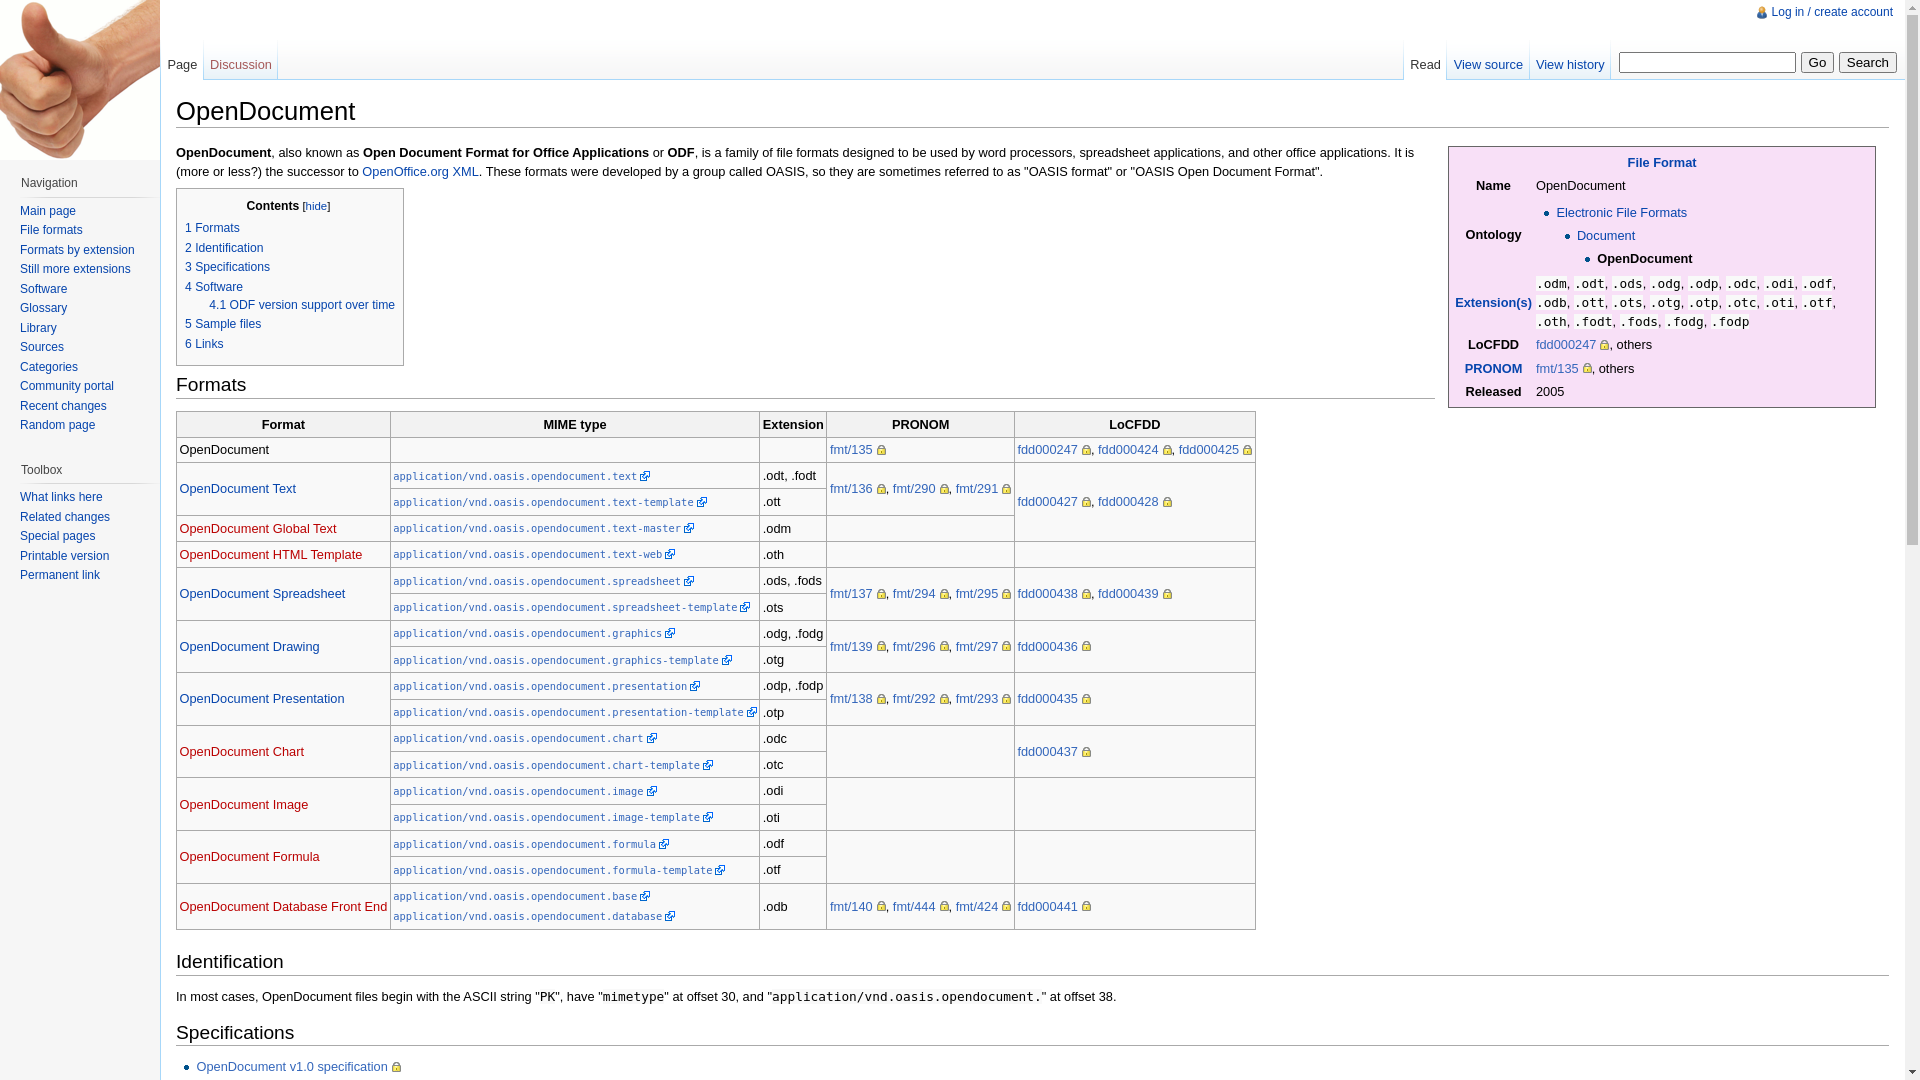This screenshot has height=1080, width=1920.
Task: Click the user icon beside Log in
Action: (1762, 13)
